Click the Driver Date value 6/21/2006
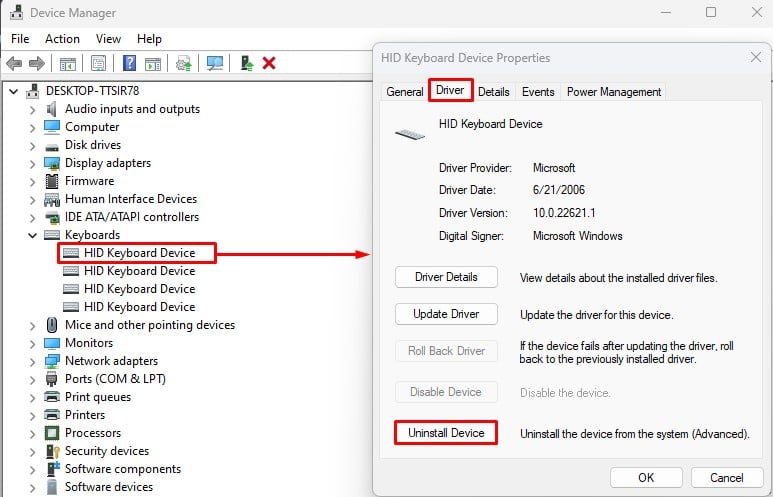The width and height of the screenshot is (773, 497). pyautogui.click(x=559, y=190)
